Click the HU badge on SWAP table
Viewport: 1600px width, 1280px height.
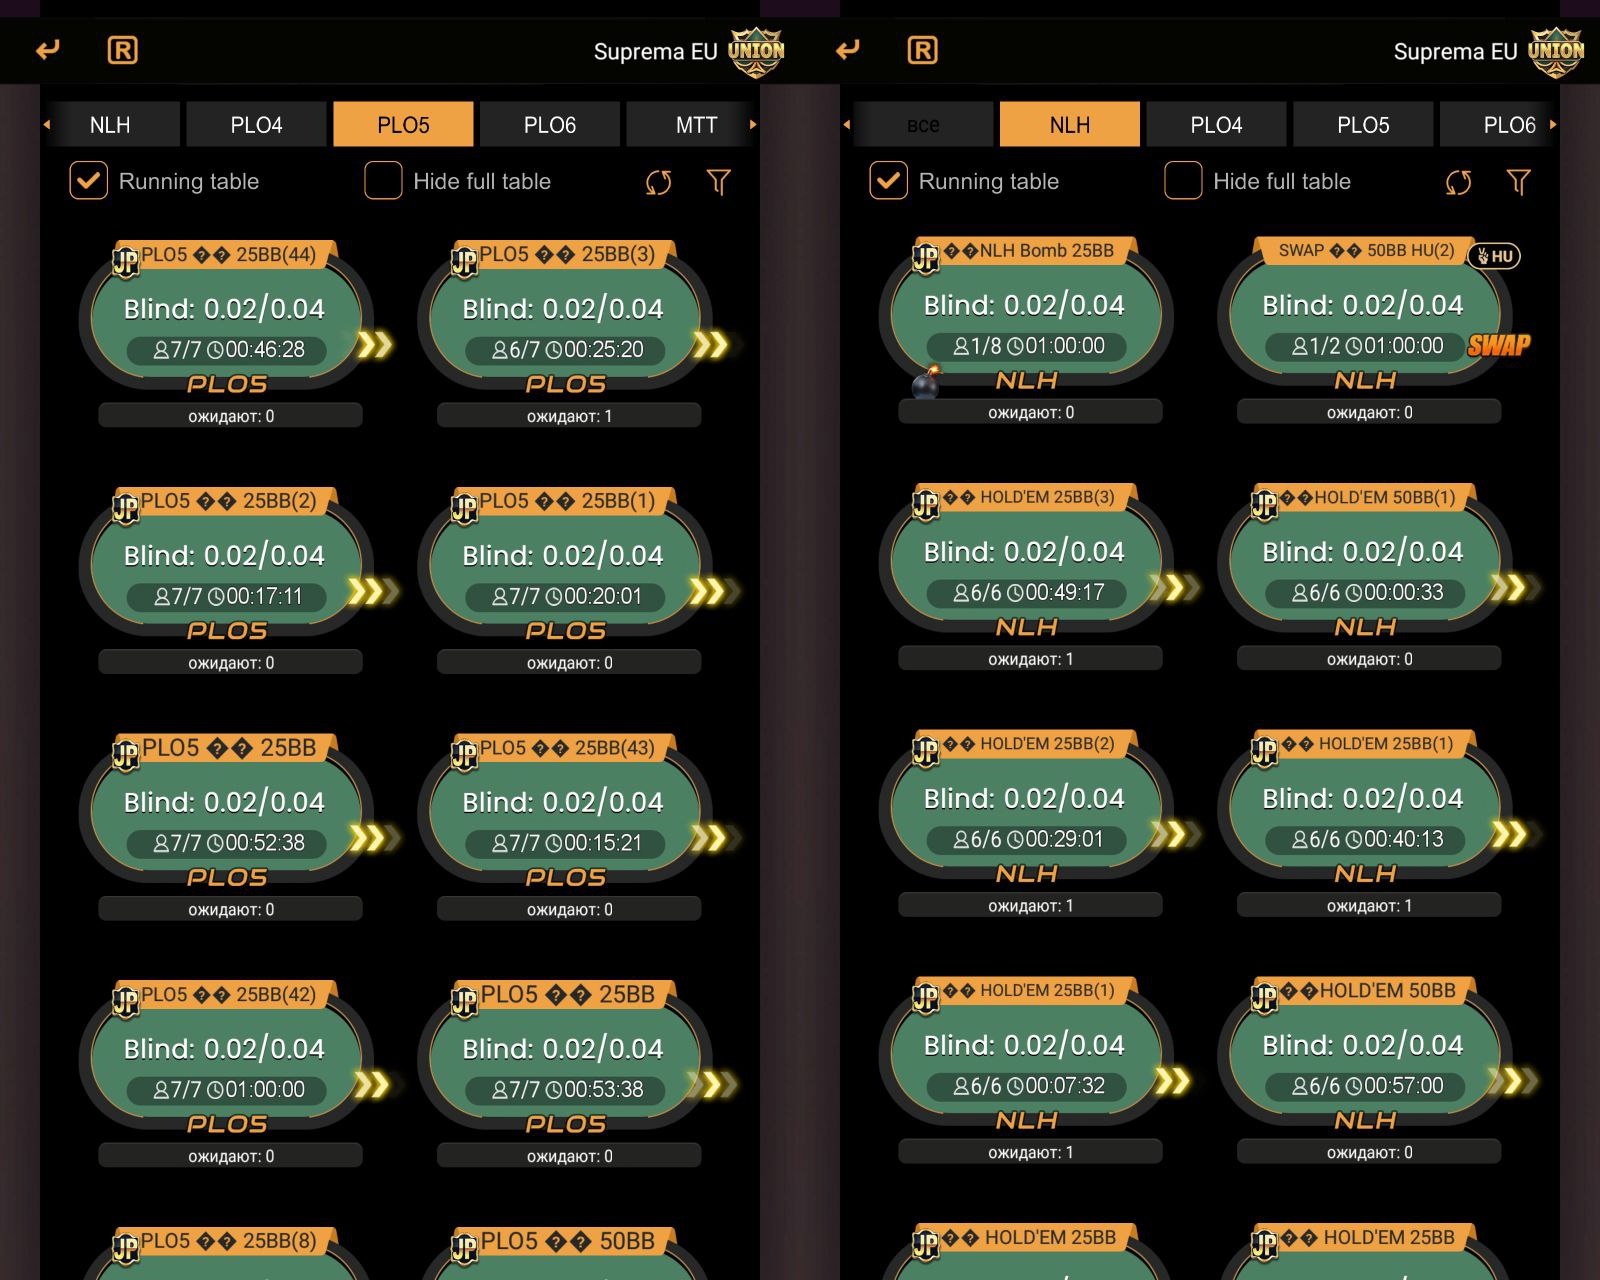coord(1494,256)
